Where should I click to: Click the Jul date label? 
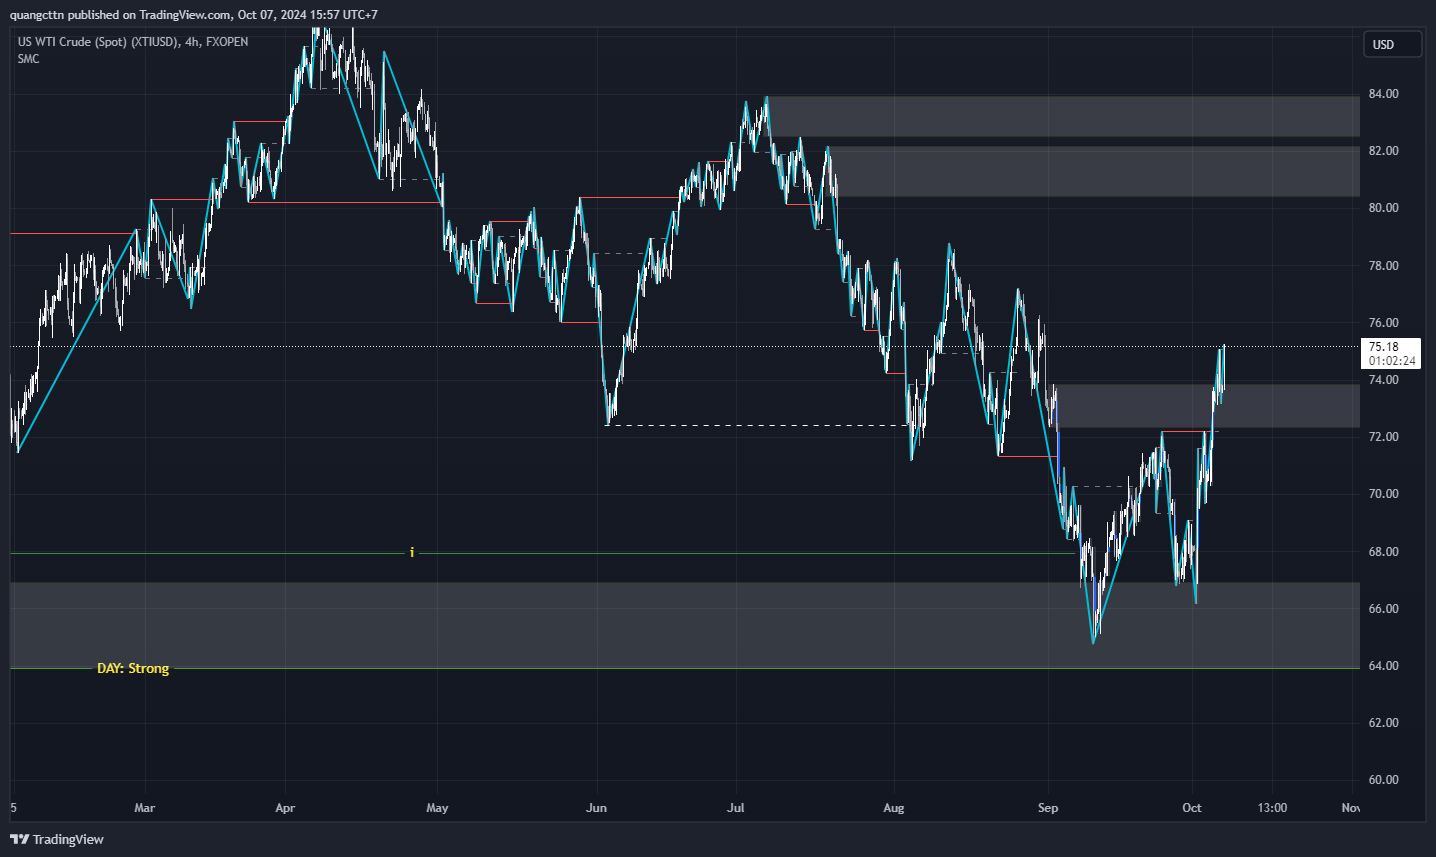[735, 808]
